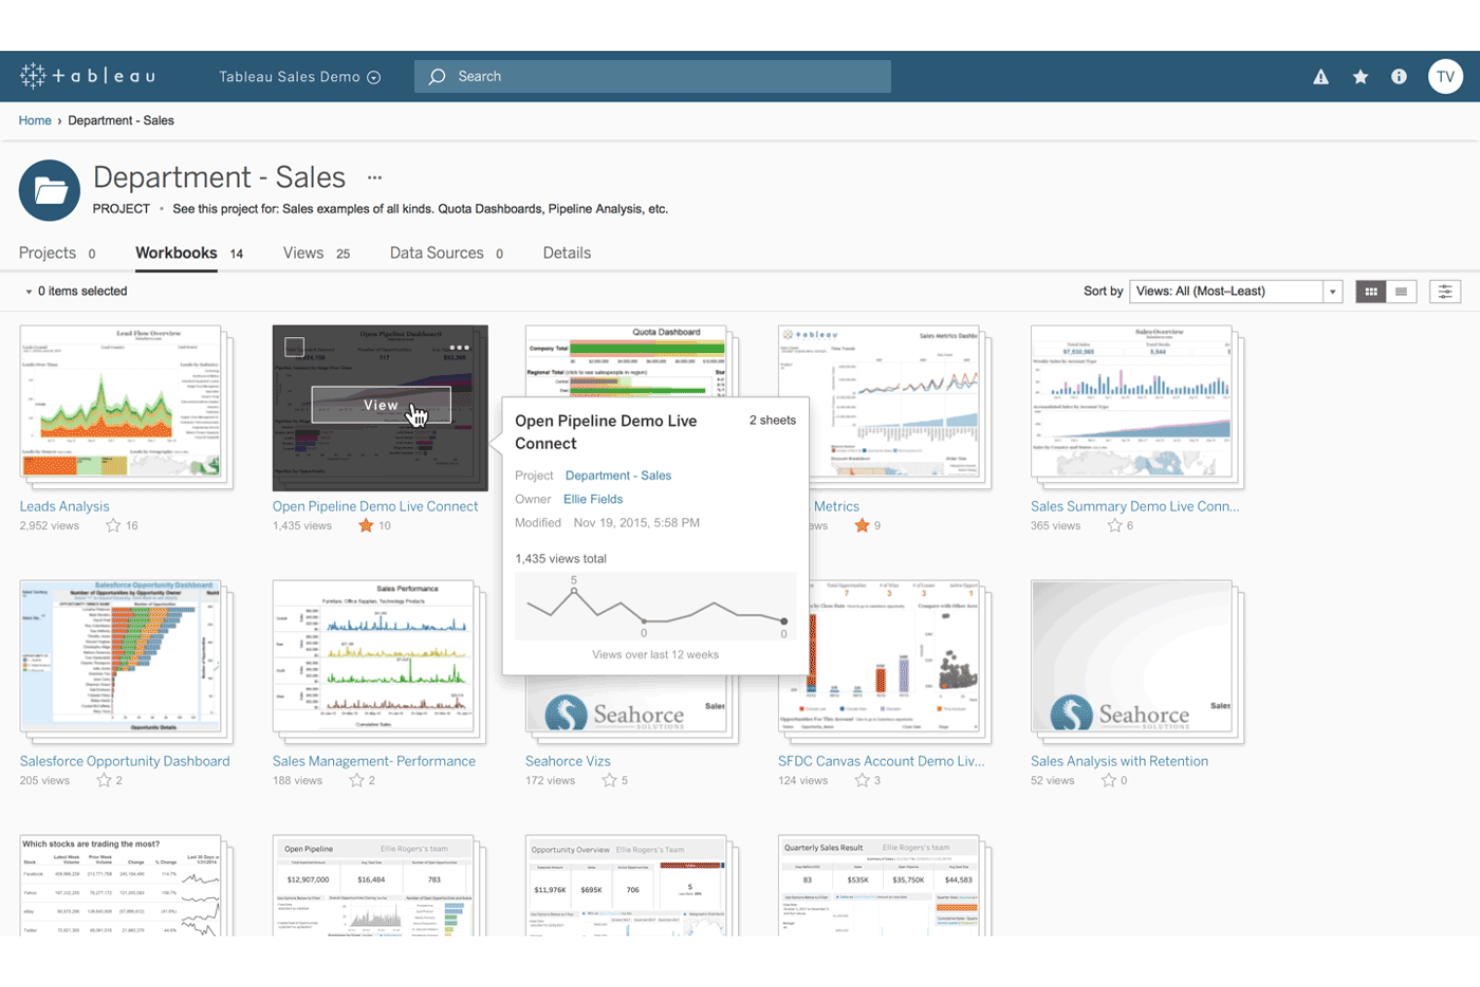Switch to Projects tab
1480x987 pixels.
click(x=57, y=253)
